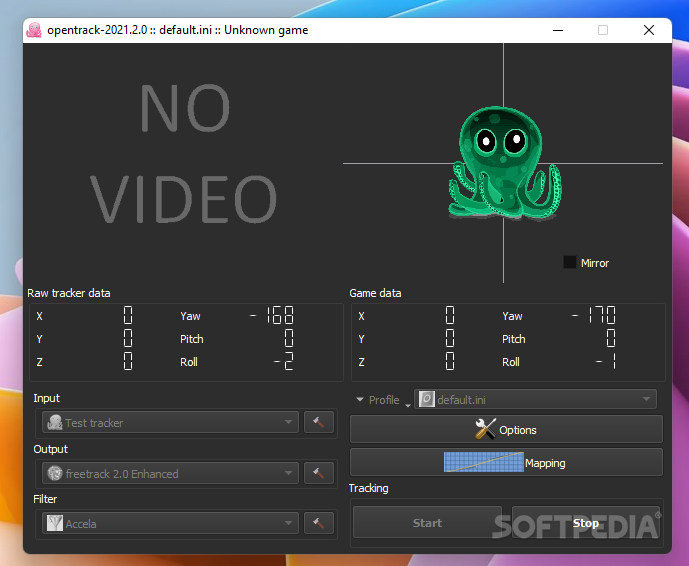The image size is (689, 566).
Task: Click the Start tracking button
Action: [x=427, y=522]
